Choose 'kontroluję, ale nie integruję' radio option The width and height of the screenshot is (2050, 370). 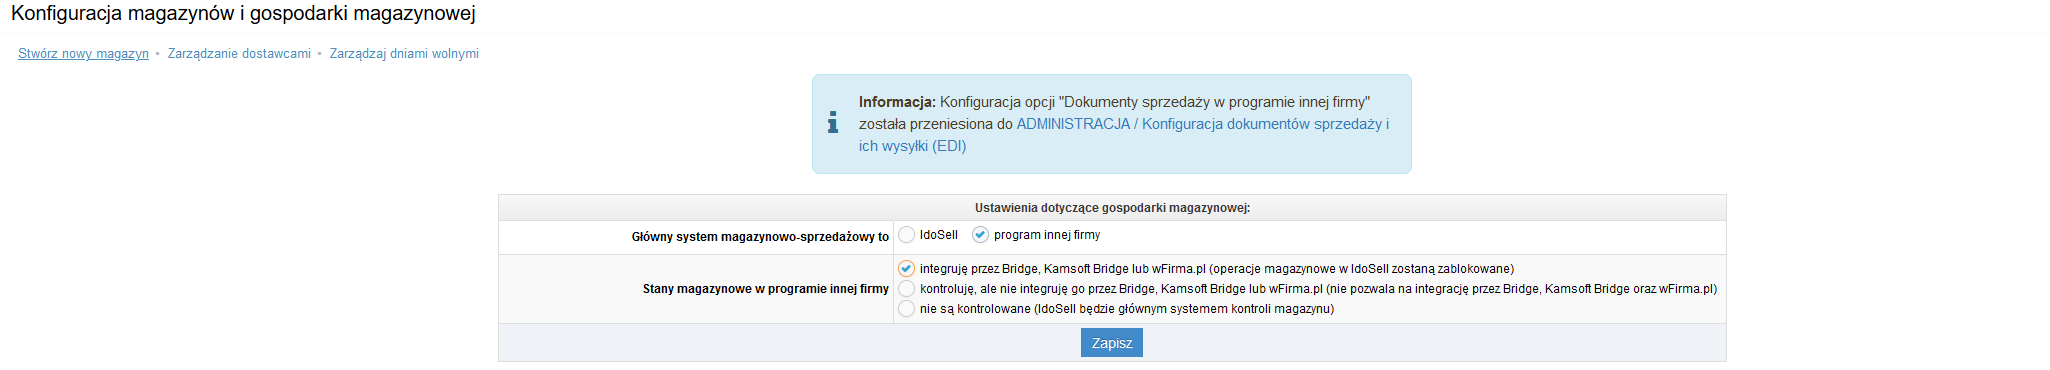(906, 289)
